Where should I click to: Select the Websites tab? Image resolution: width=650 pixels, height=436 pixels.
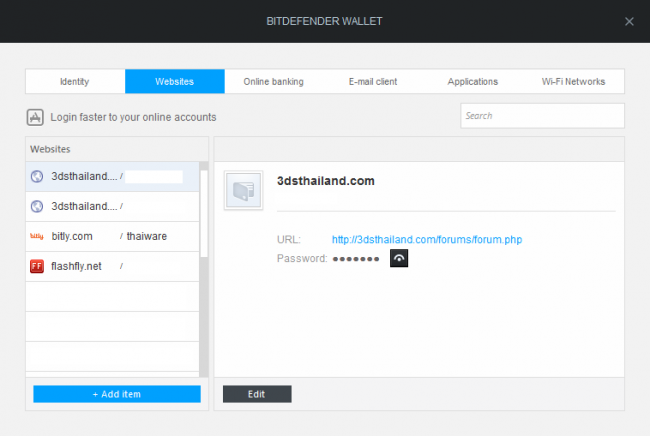click(x=175, y=82)
